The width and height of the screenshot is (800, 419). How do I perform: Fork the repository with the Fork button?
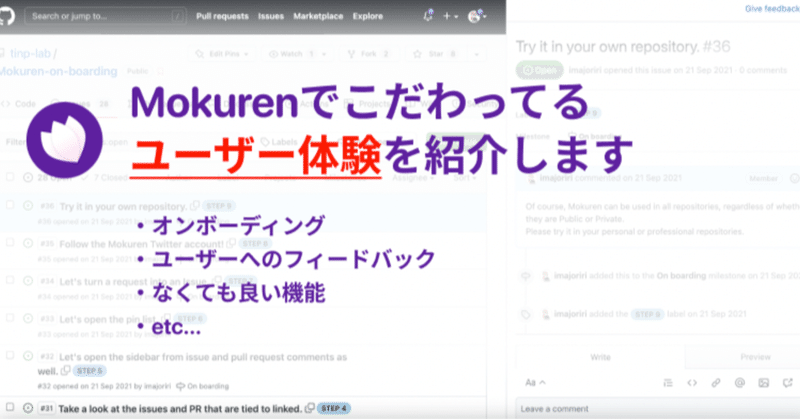[x=369, y=54]
